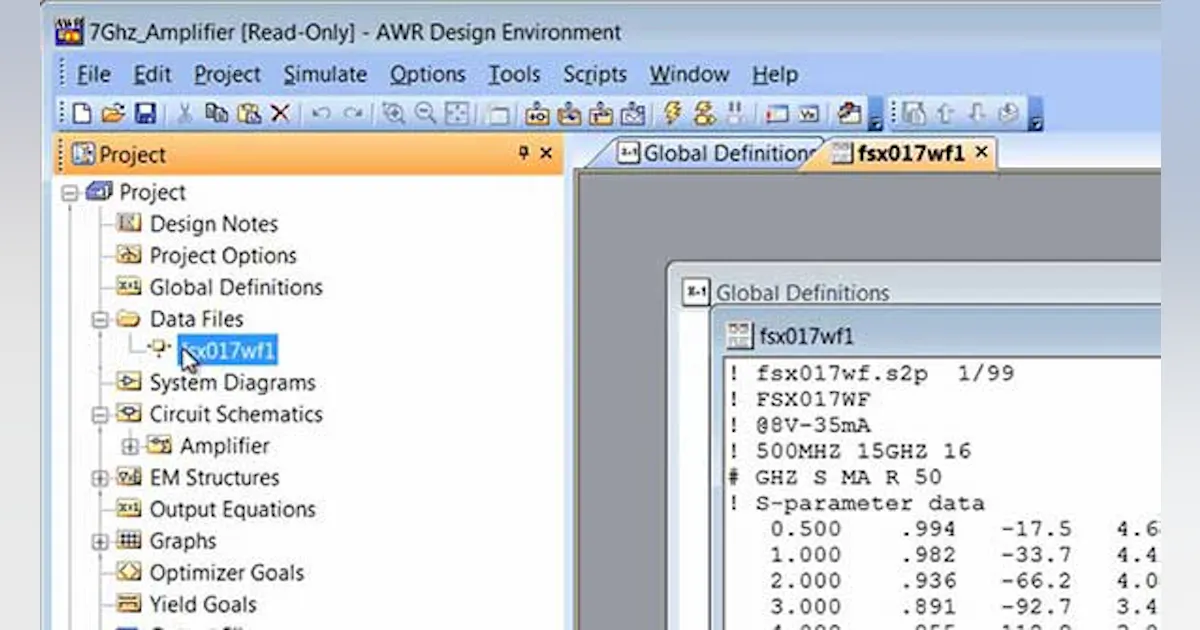
Task: Open the Options menu
Action: click(x=428, y=74)
